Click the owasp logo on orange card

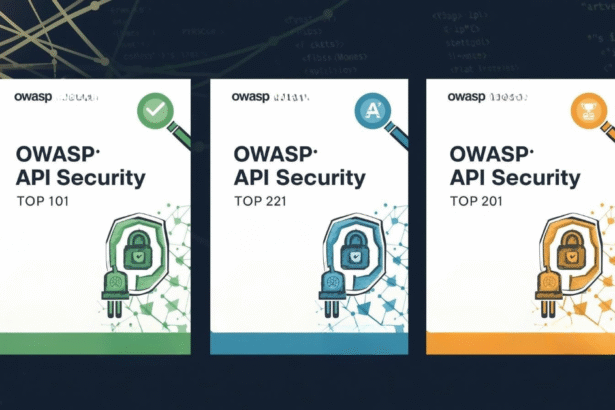[466, 97]
